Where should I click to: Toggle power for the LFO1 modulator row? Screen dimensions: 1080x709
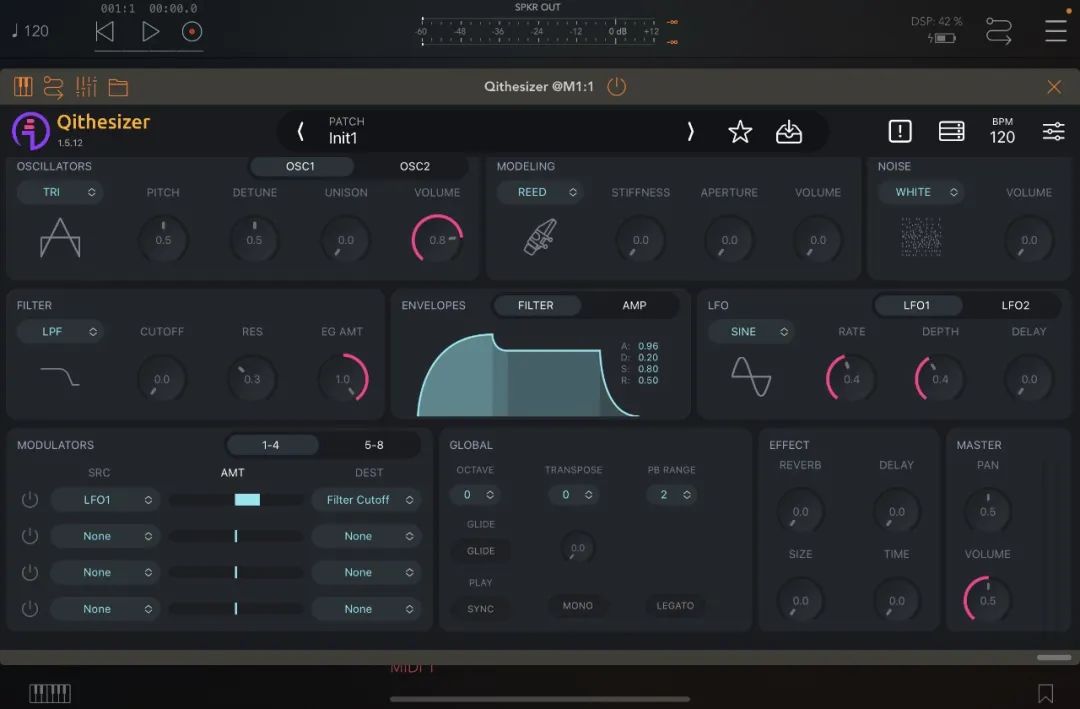[30, 500]
